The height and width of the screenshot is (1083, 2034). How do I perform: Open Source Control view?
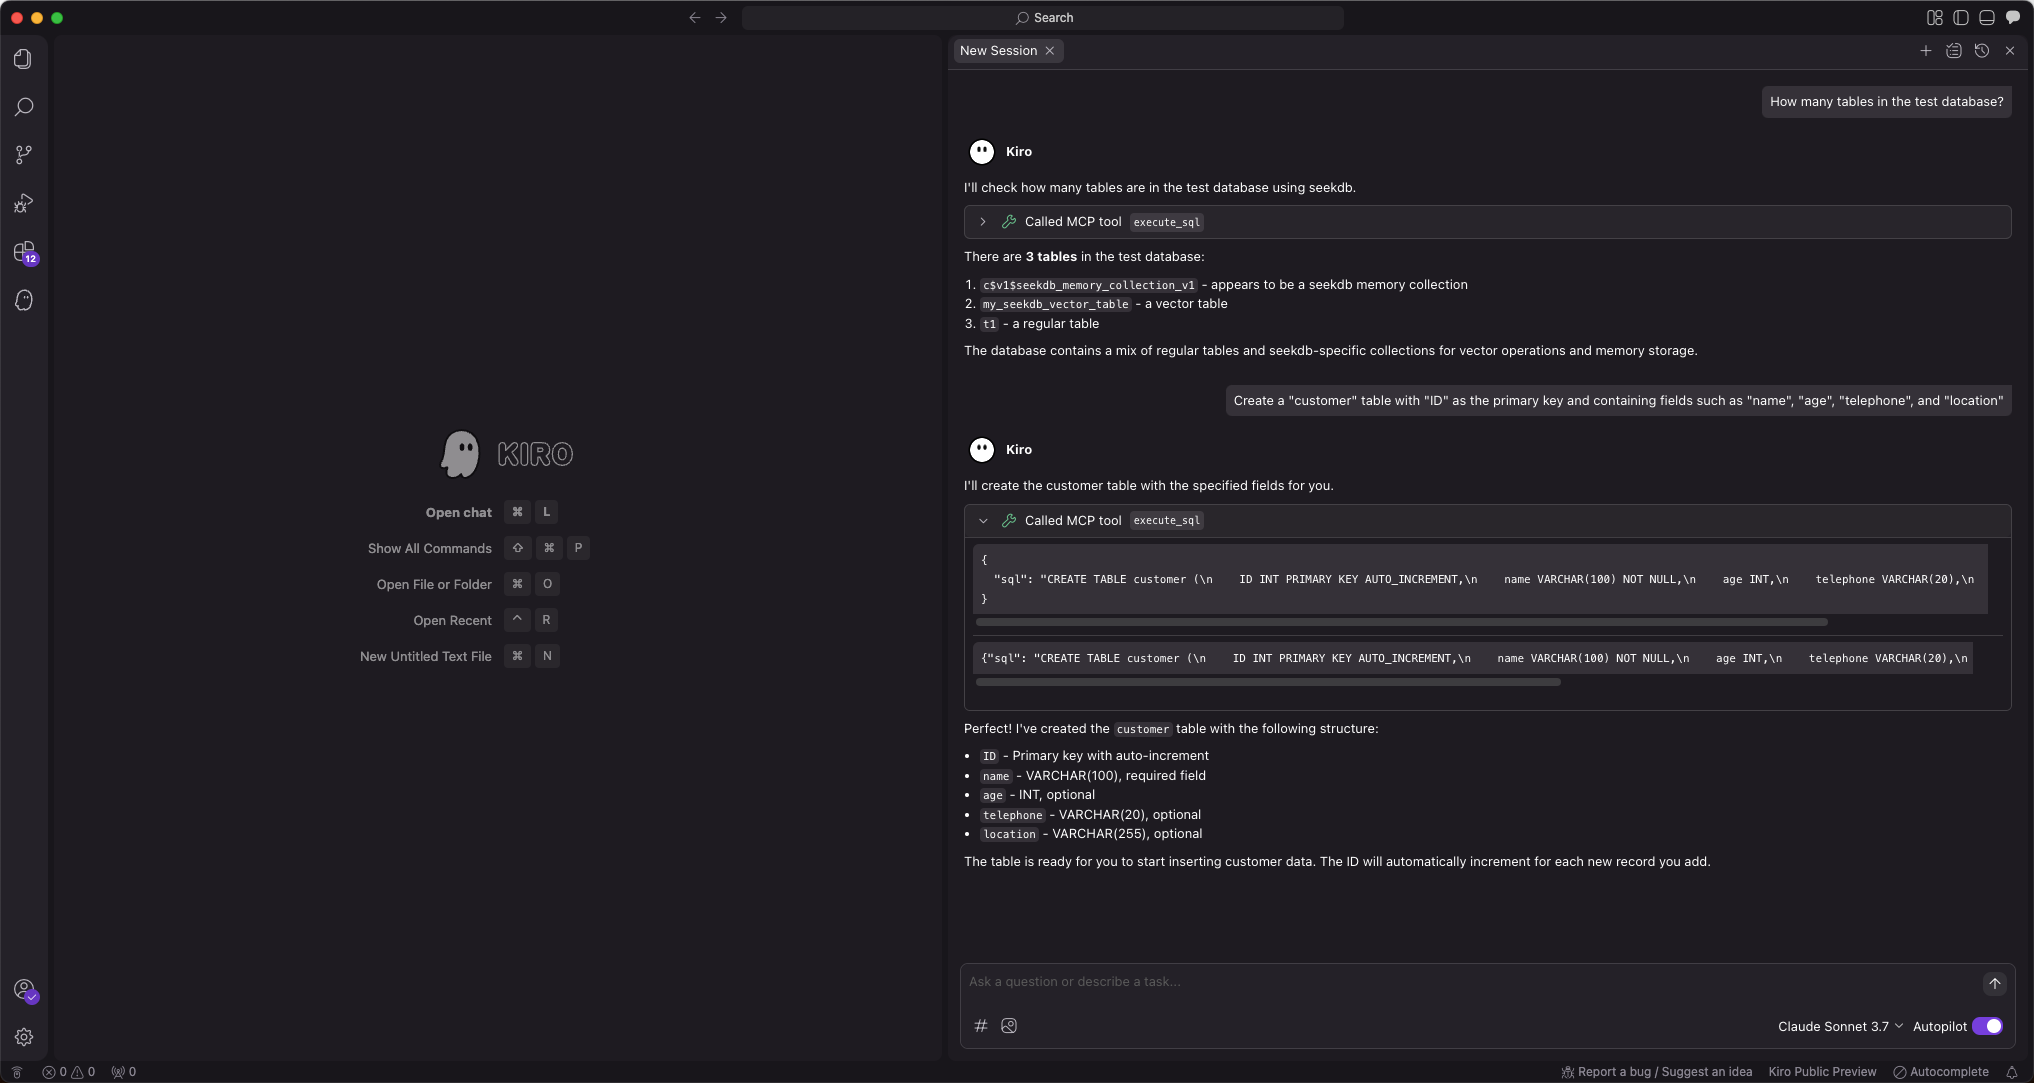tap(23, 155)
